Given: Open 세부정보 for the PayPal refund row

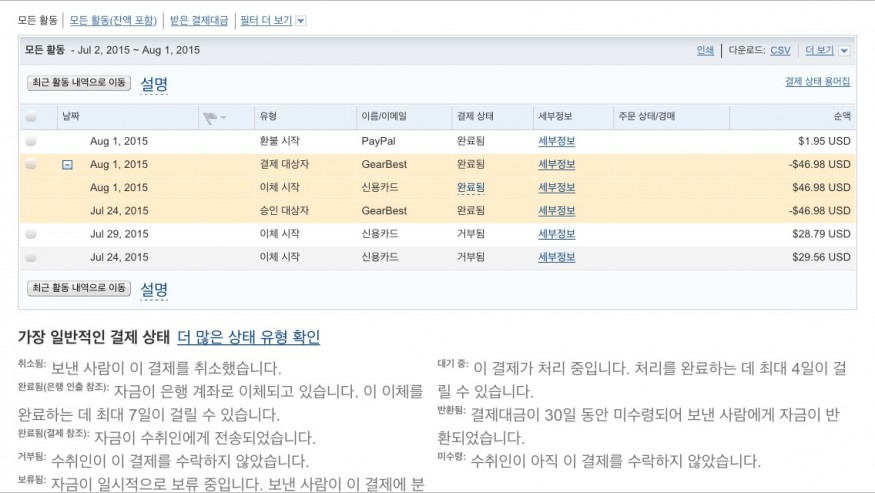Looking at the screenshot, I should click(x=556, y=142).
